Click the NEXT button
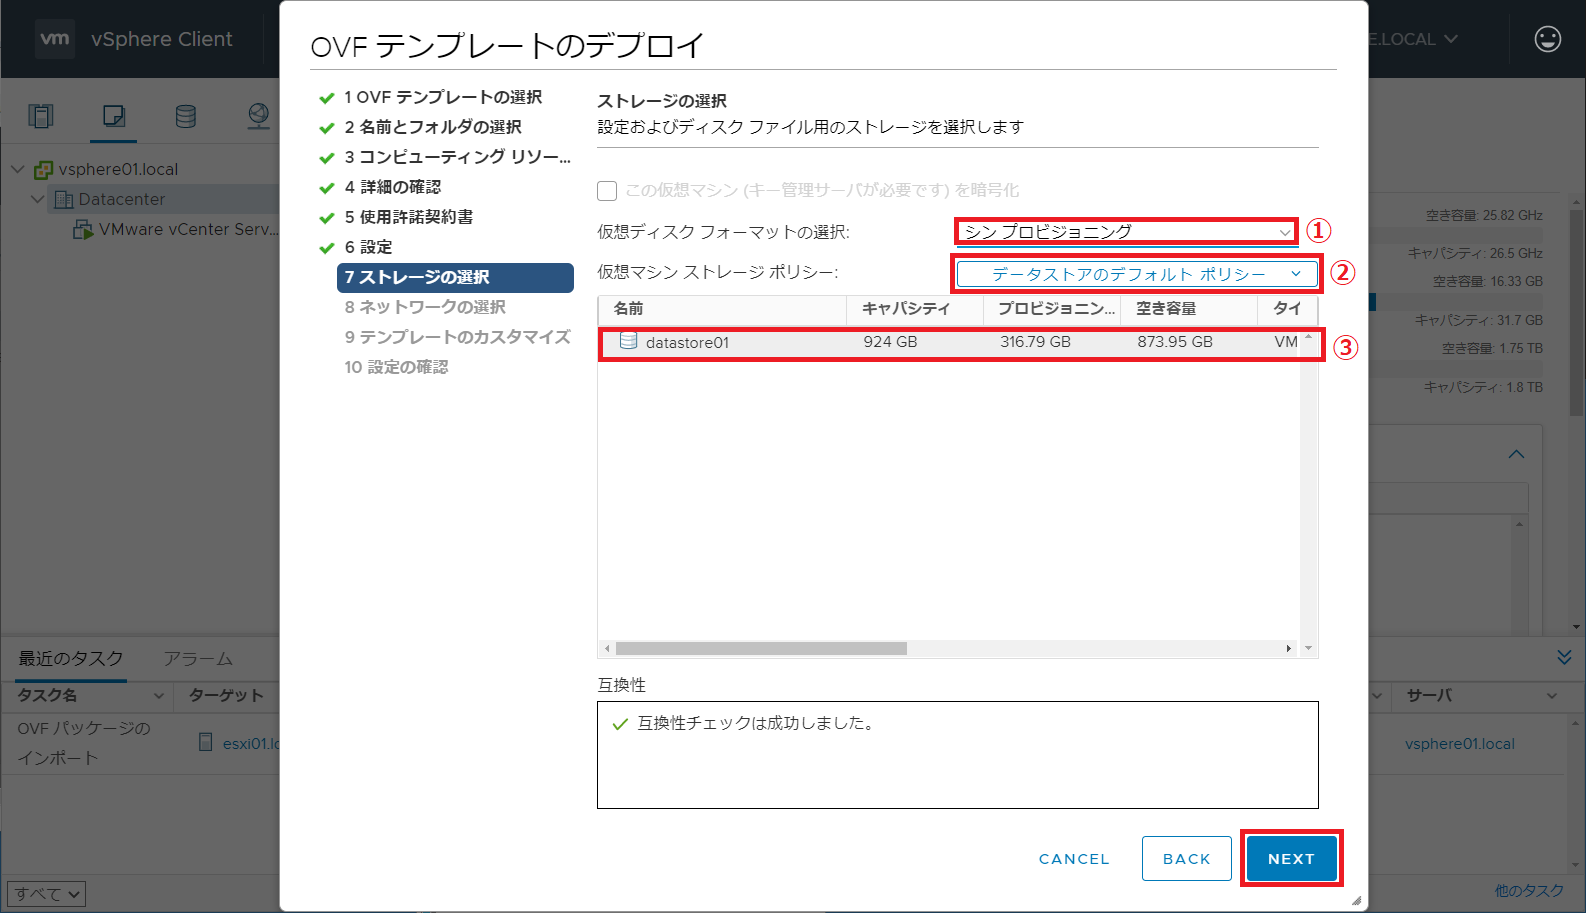This screenshot has height=913, width=1586. pos(1291,859)
